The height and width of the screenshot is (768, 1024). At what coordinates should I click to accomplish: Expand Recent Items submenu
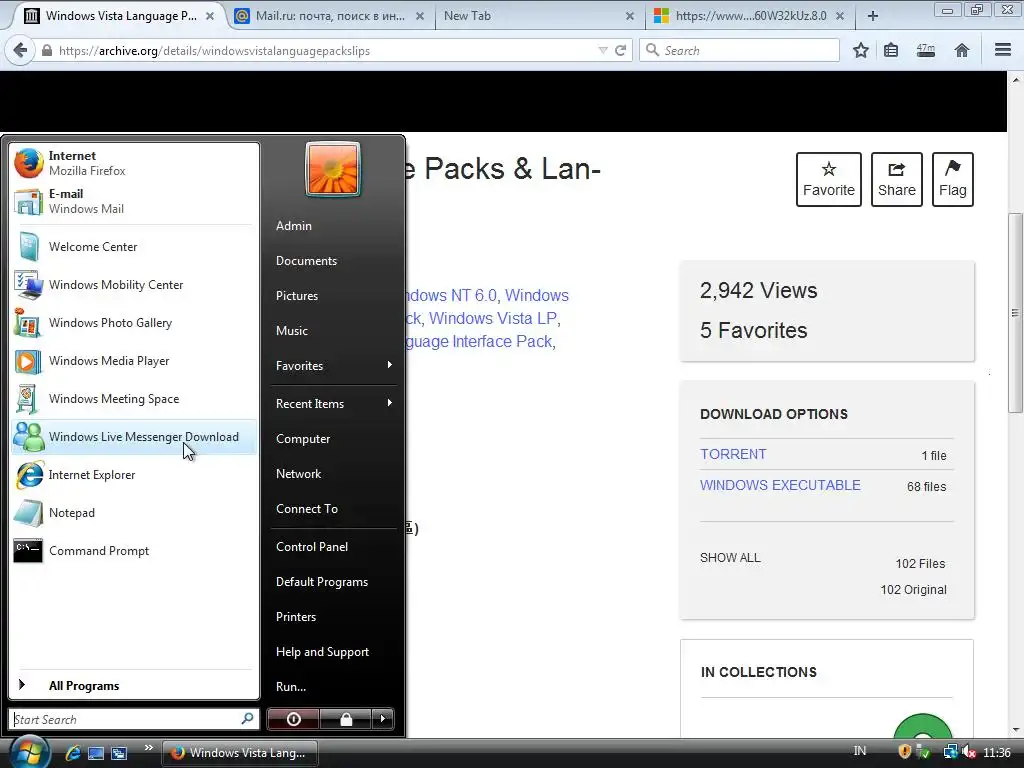(333, 404)
